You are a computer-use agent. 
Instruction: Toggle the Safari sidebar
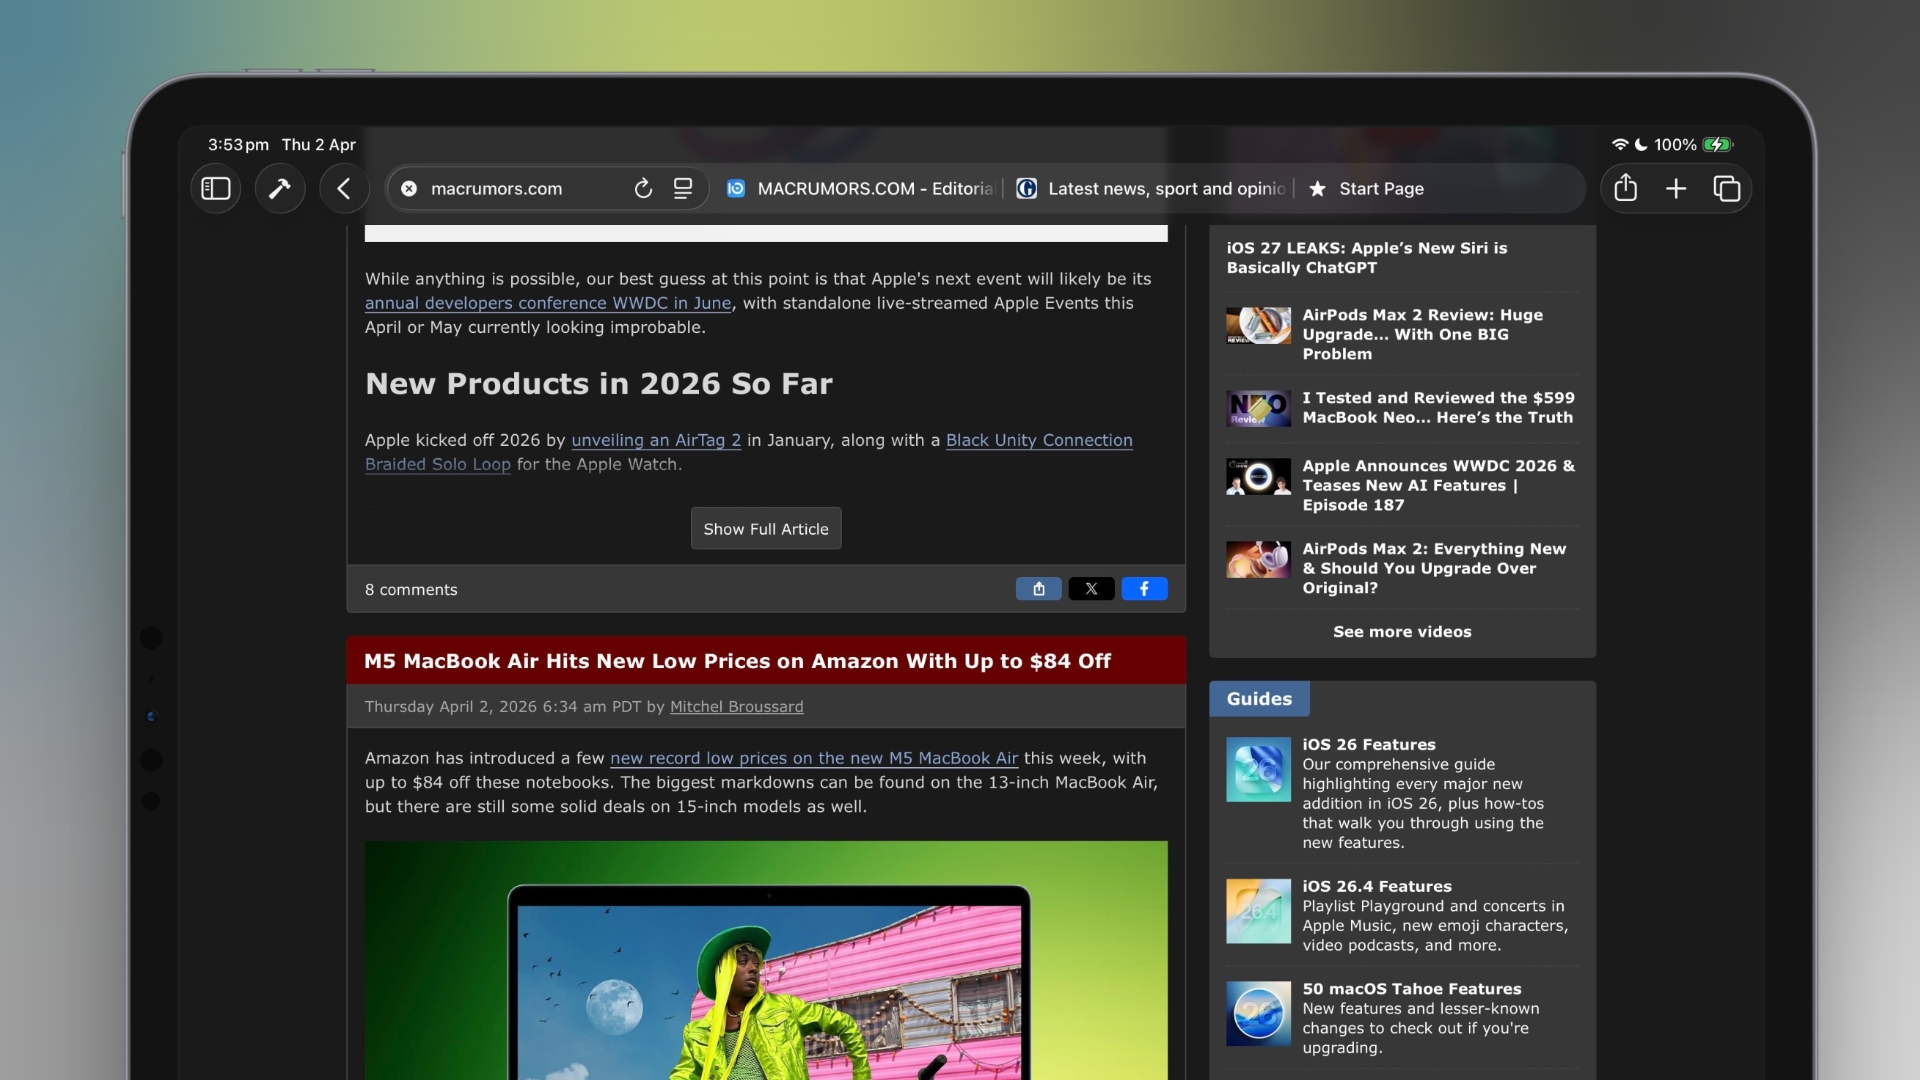215,188
